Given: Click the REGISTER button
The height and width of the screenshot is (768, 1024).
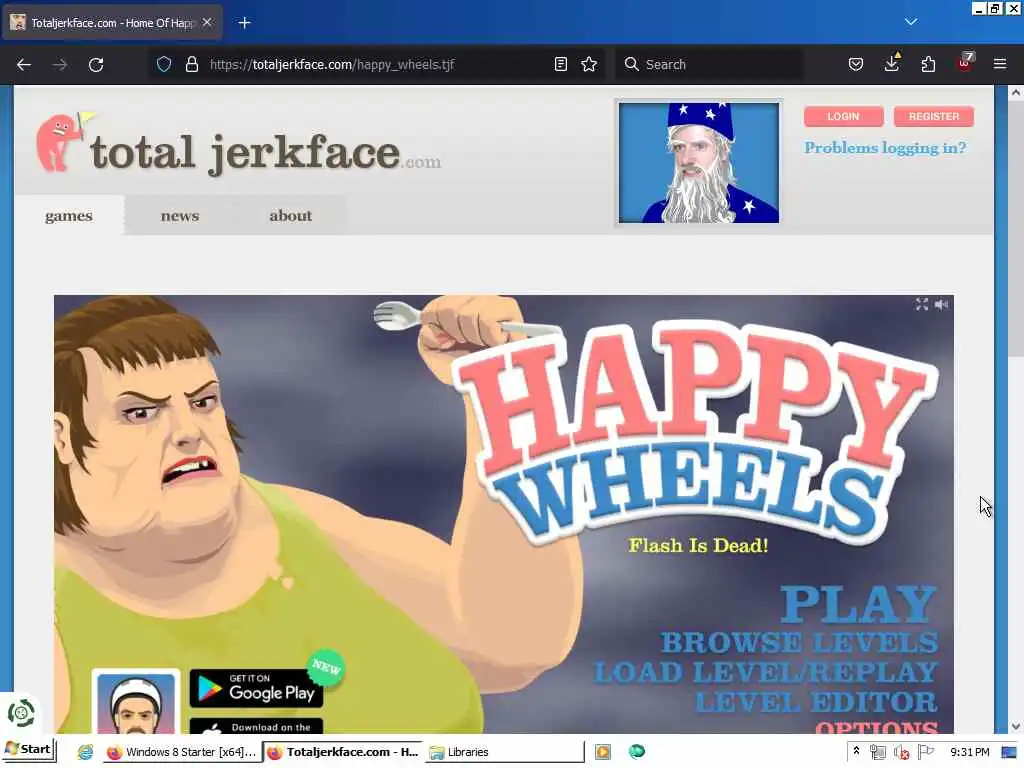Looking at the screenshot, I should tap(933, 116).
